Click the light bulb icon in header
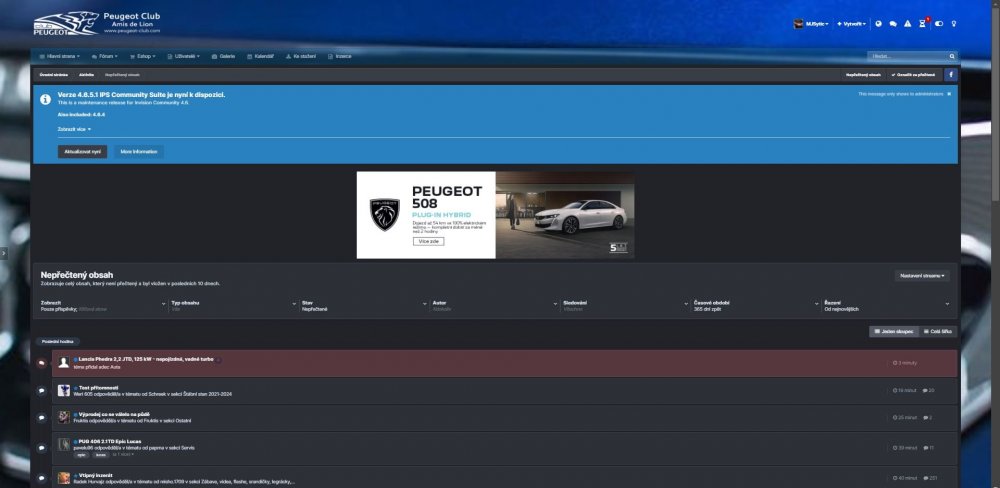This screenshot has width=1000, height=488. (x=954, y=24)
